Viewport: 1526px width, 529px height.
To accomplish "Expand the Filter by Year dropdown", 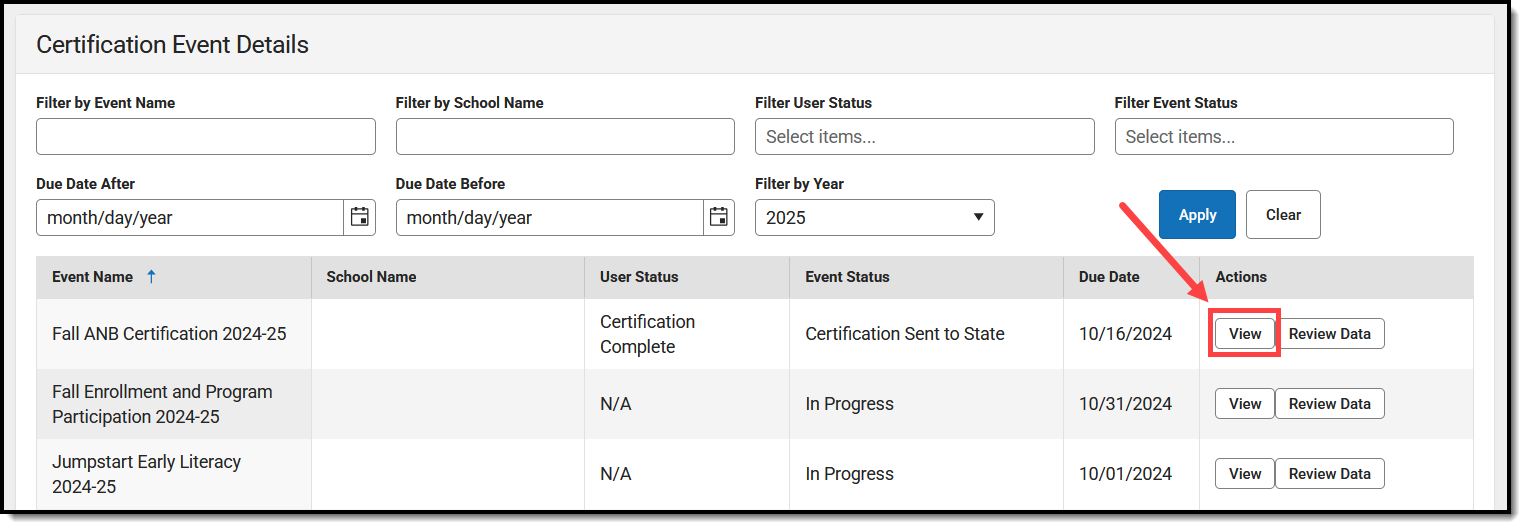I will pos(874,217).
